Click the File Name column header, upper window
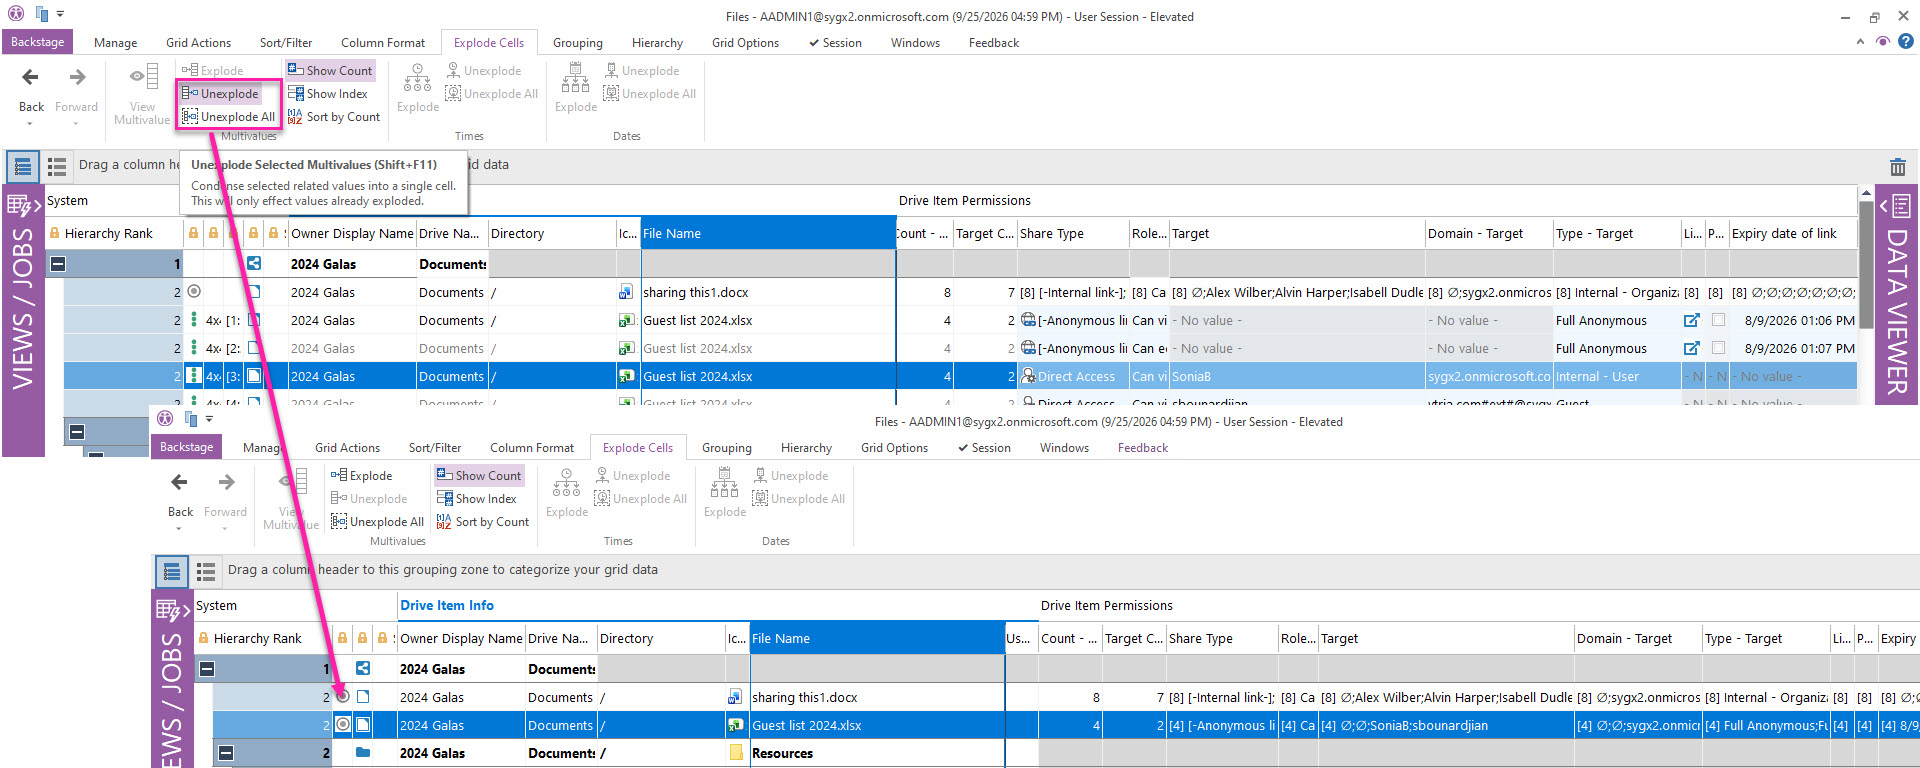 (x=768, y=234)
